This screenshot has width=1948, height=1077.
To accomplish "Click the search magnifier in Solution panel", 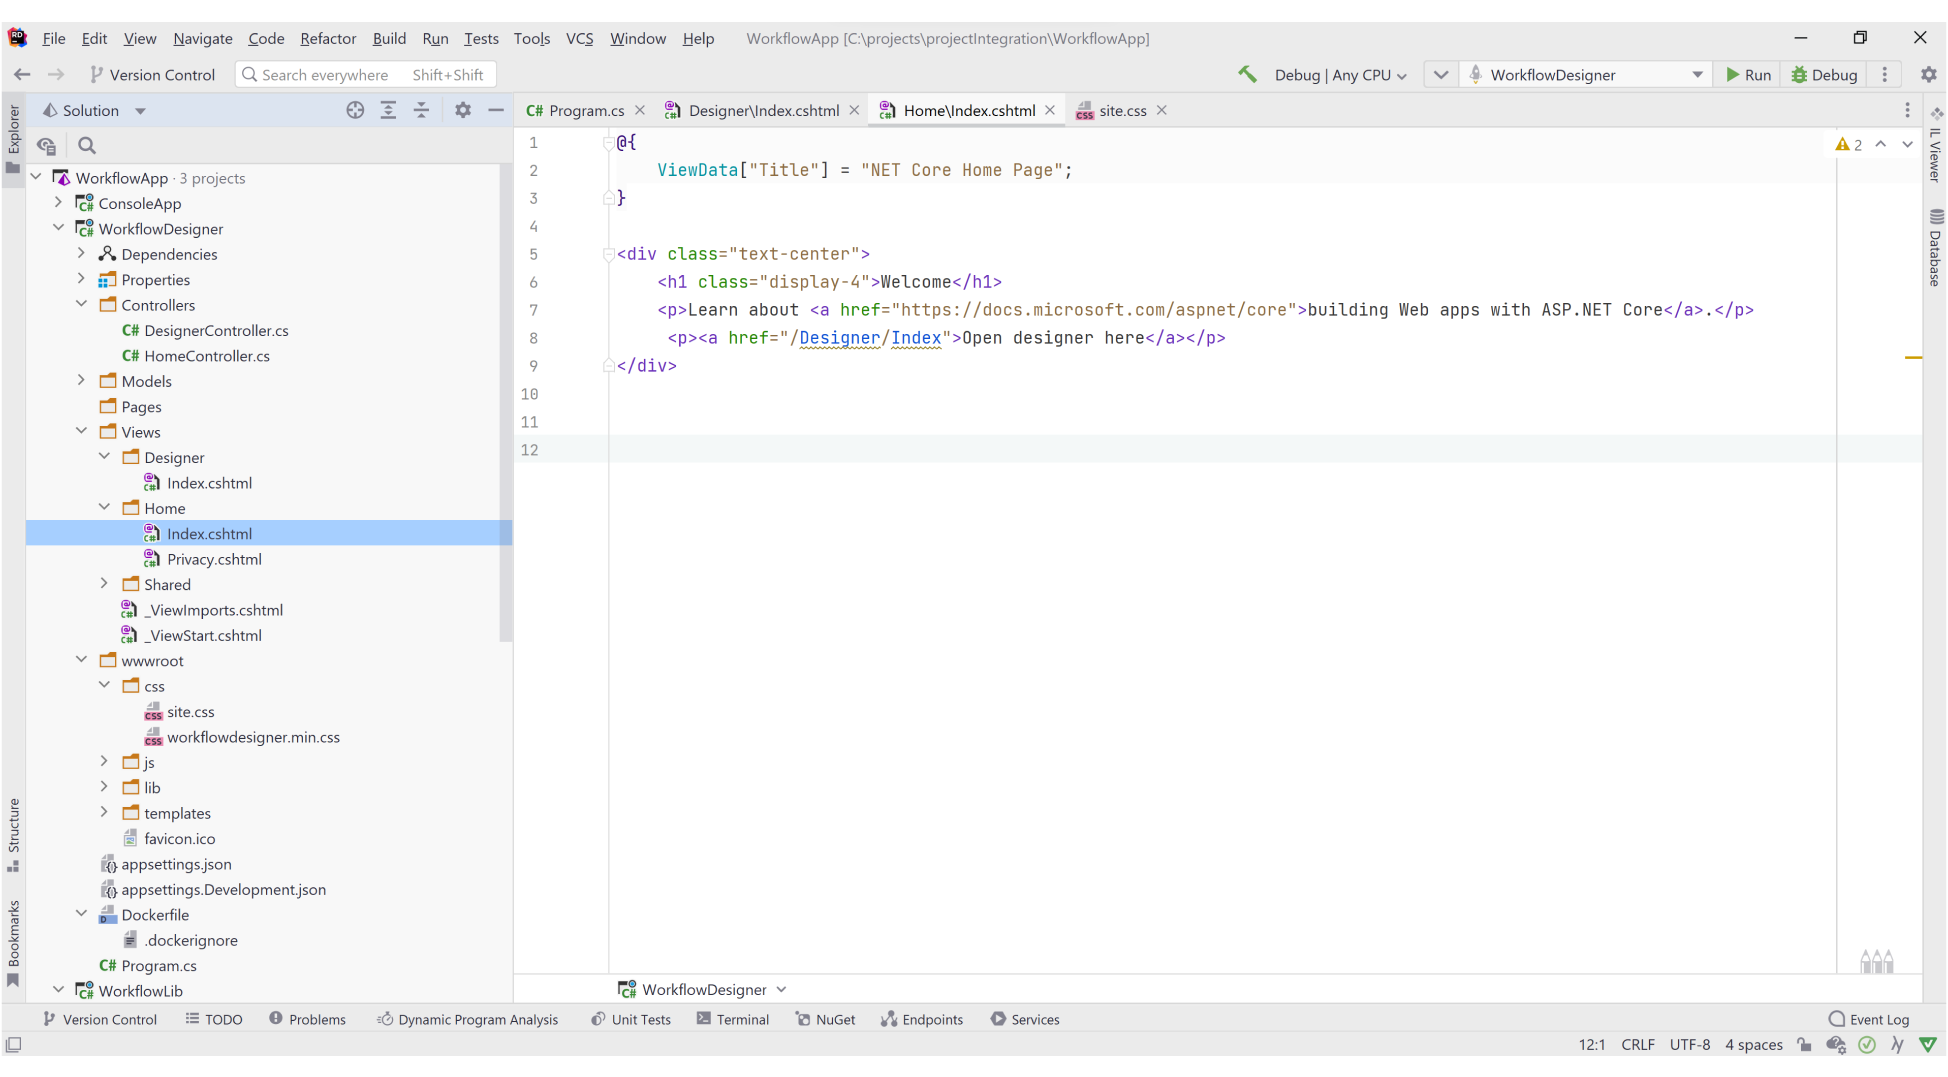I will (87, 146).
